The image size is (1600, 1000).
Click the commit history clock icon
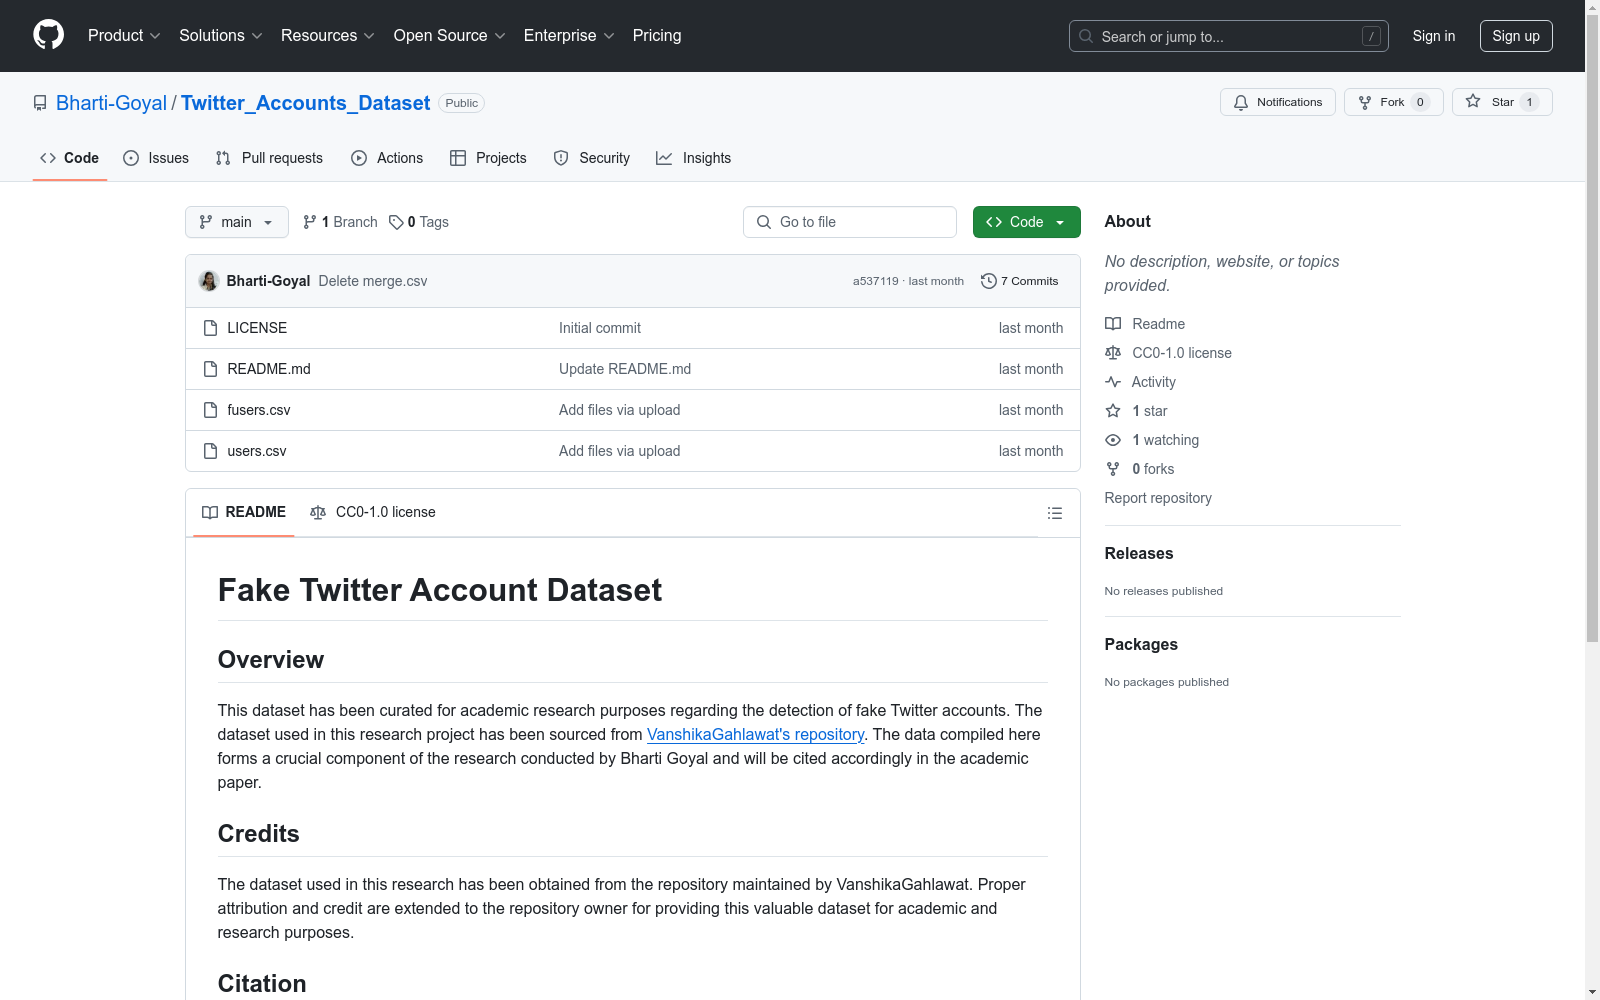(989, 281)
